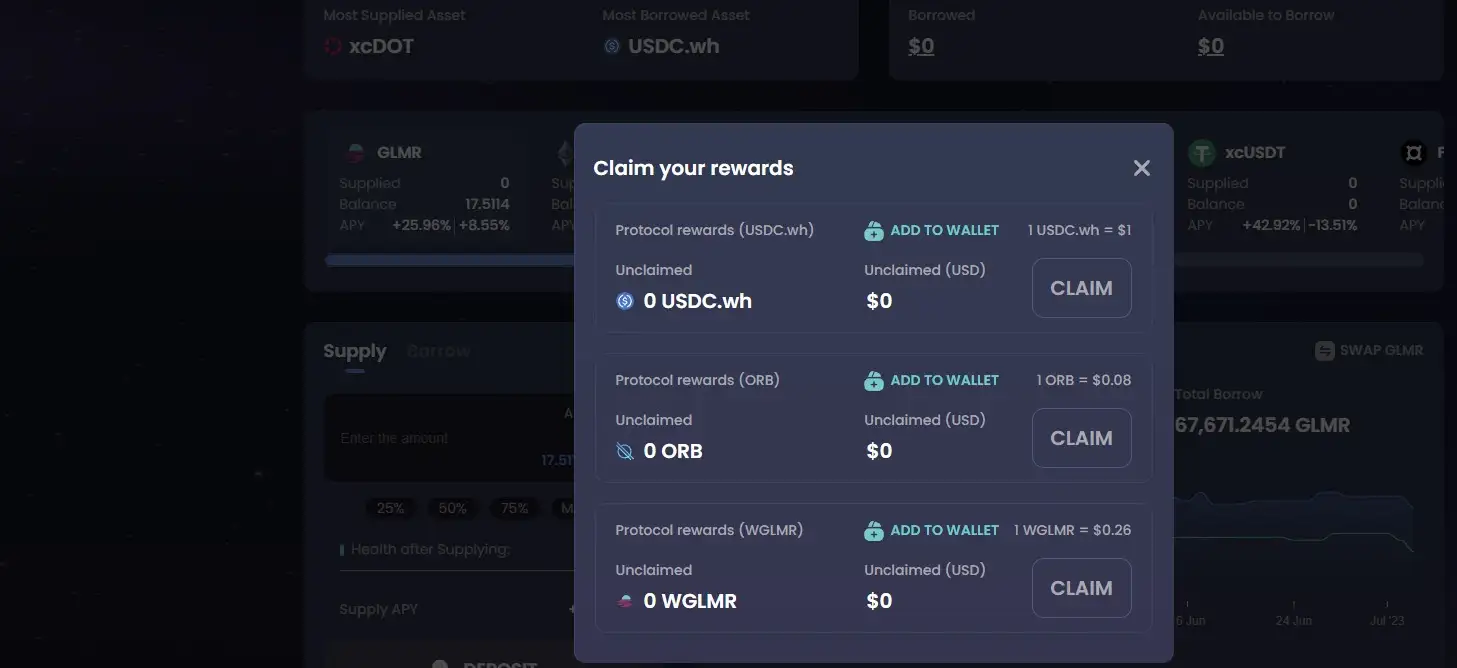1457x668 pixels.
Task: Select the 25% amount preset
Action: (390, 508)
